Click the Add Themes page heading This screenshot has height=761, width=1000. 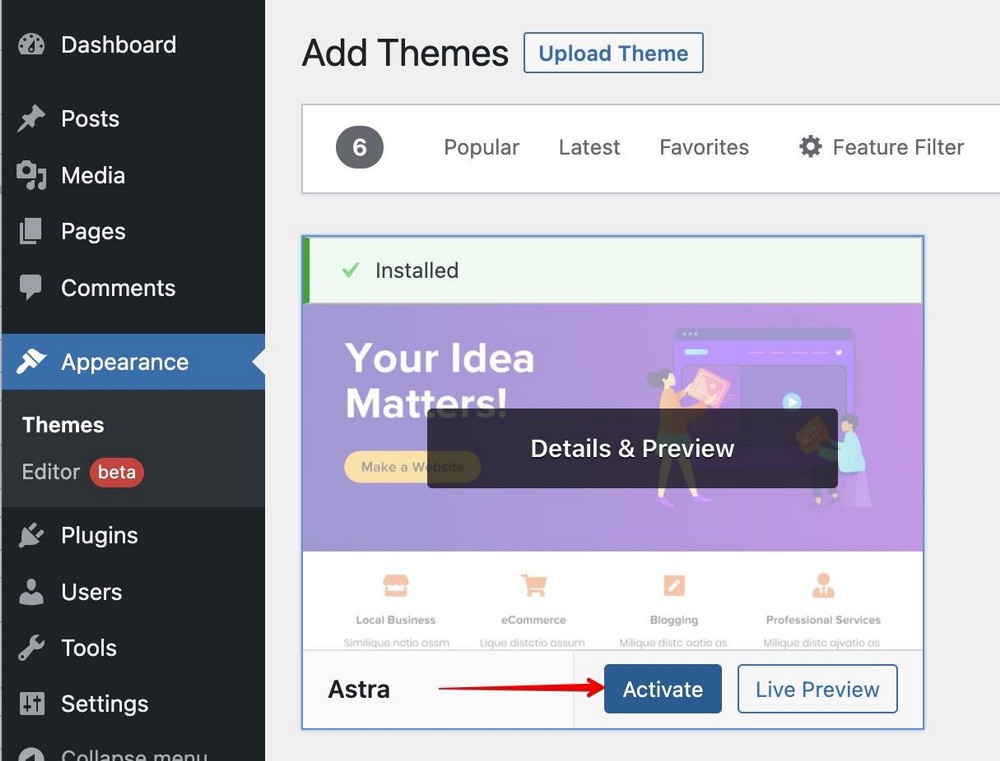[406, 53]
